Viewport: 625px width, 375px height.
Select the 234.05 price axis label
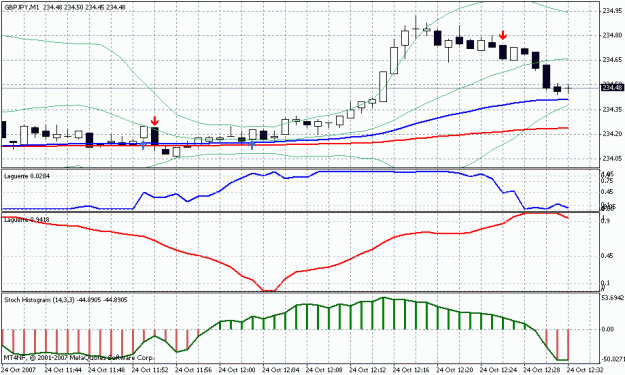(x=612, y=159)
